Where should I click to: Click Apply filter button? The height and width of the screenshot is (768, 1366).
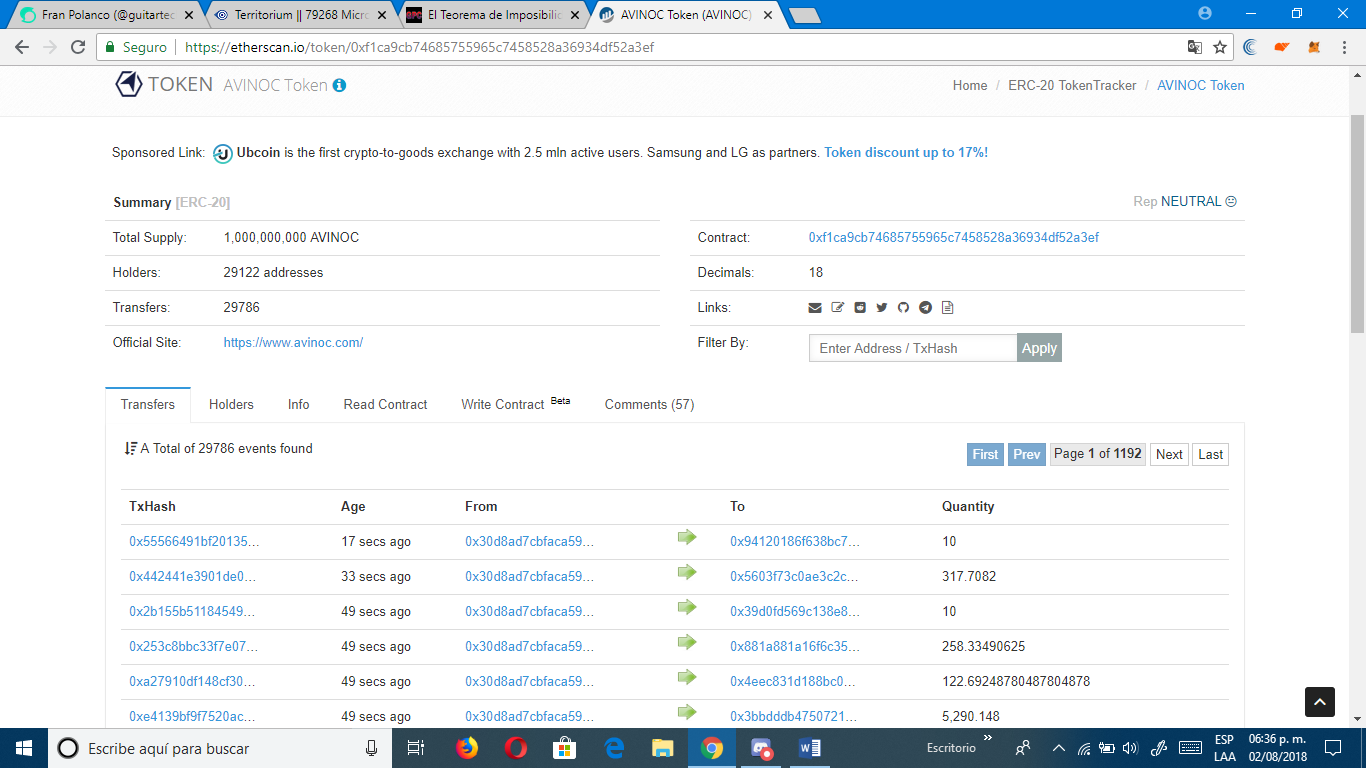pos(1039,348)
